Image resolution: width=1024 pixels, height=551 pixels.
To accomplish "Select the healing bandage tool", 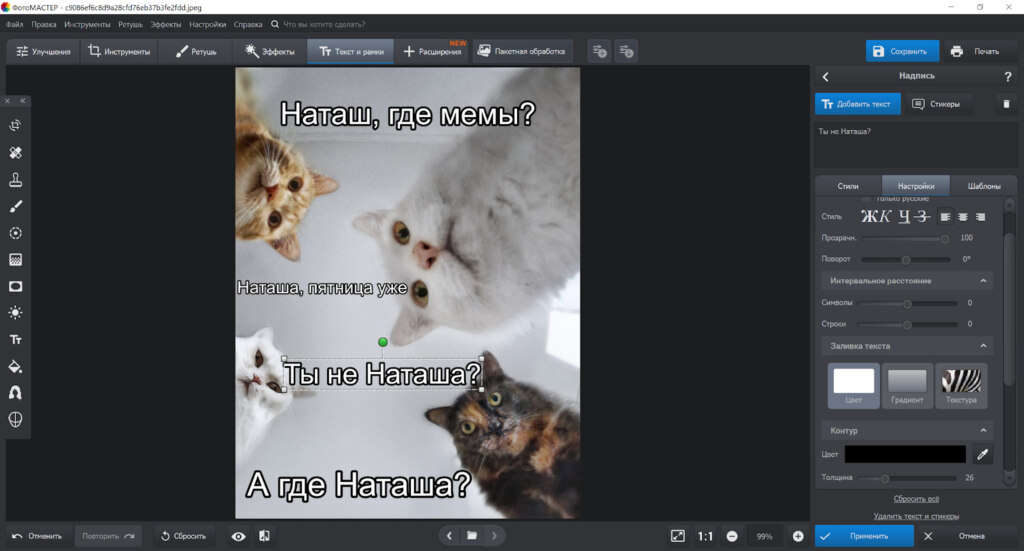I will (16, 153).
